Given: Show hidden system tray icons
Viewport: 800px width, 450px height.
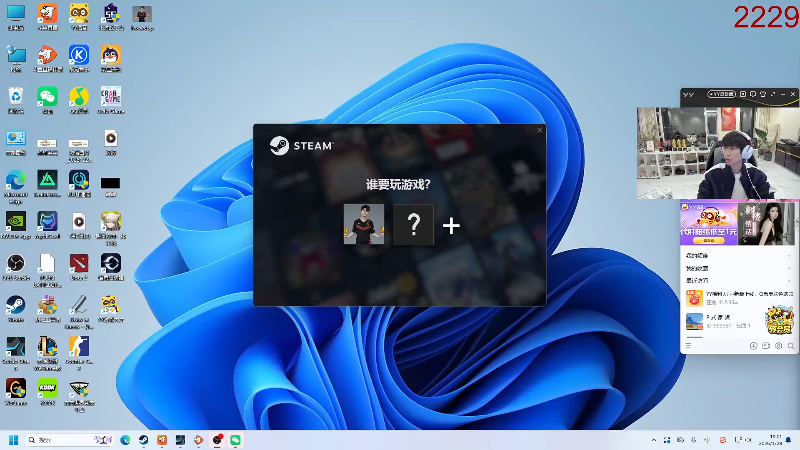Looking at the screenshot, I should [654, 440].
